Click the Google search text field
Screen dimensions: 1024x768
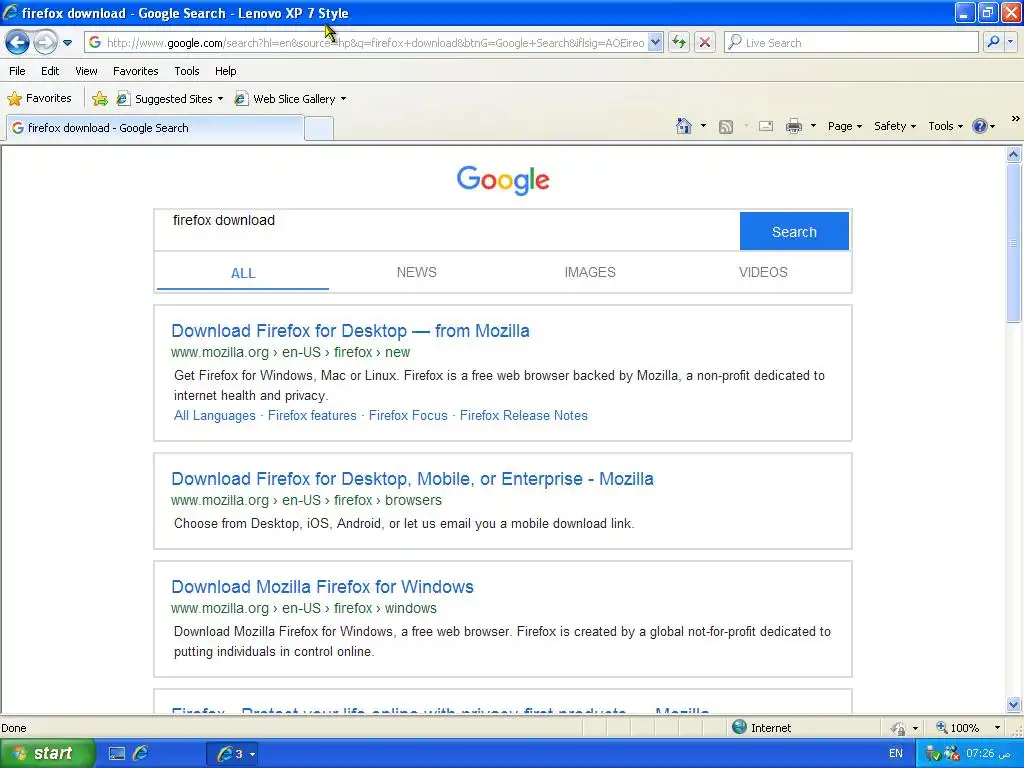click(x=447, y=230)
